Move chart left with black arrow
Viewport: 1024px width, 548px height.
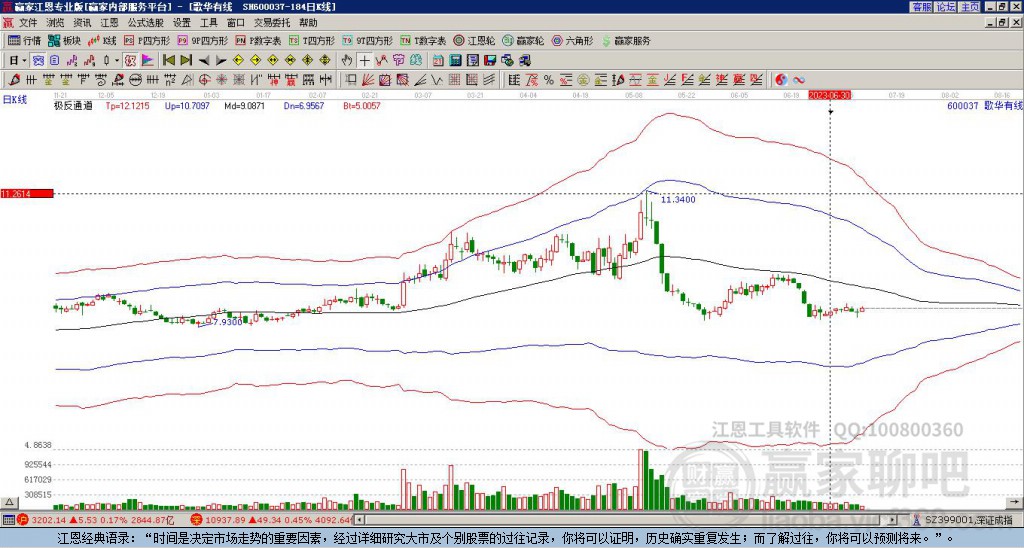(x=204, y=60)
